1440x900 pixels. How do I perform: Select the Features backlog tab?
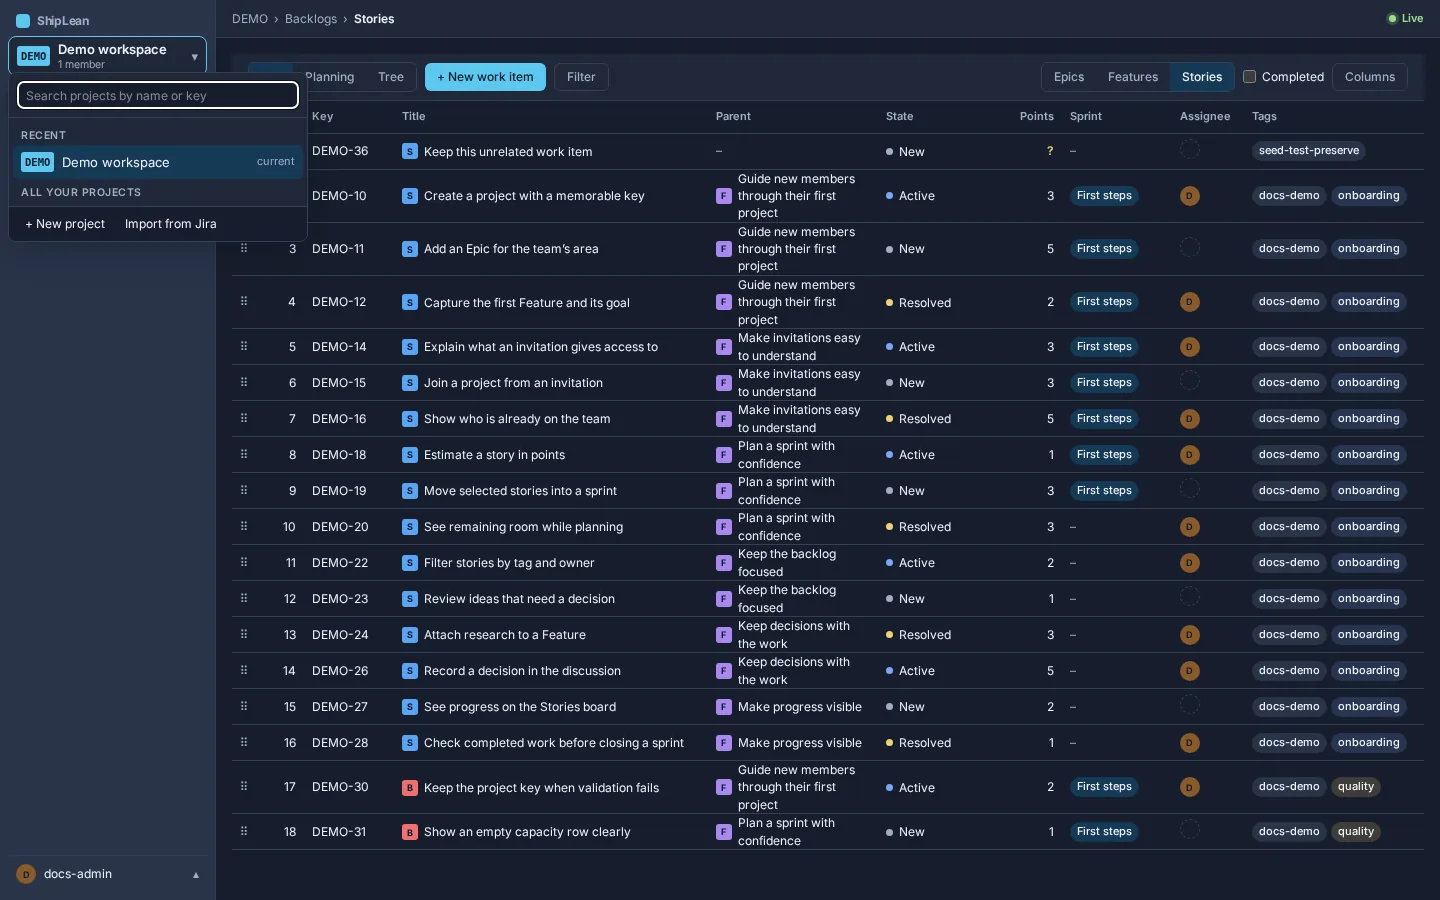(1133, 77)
